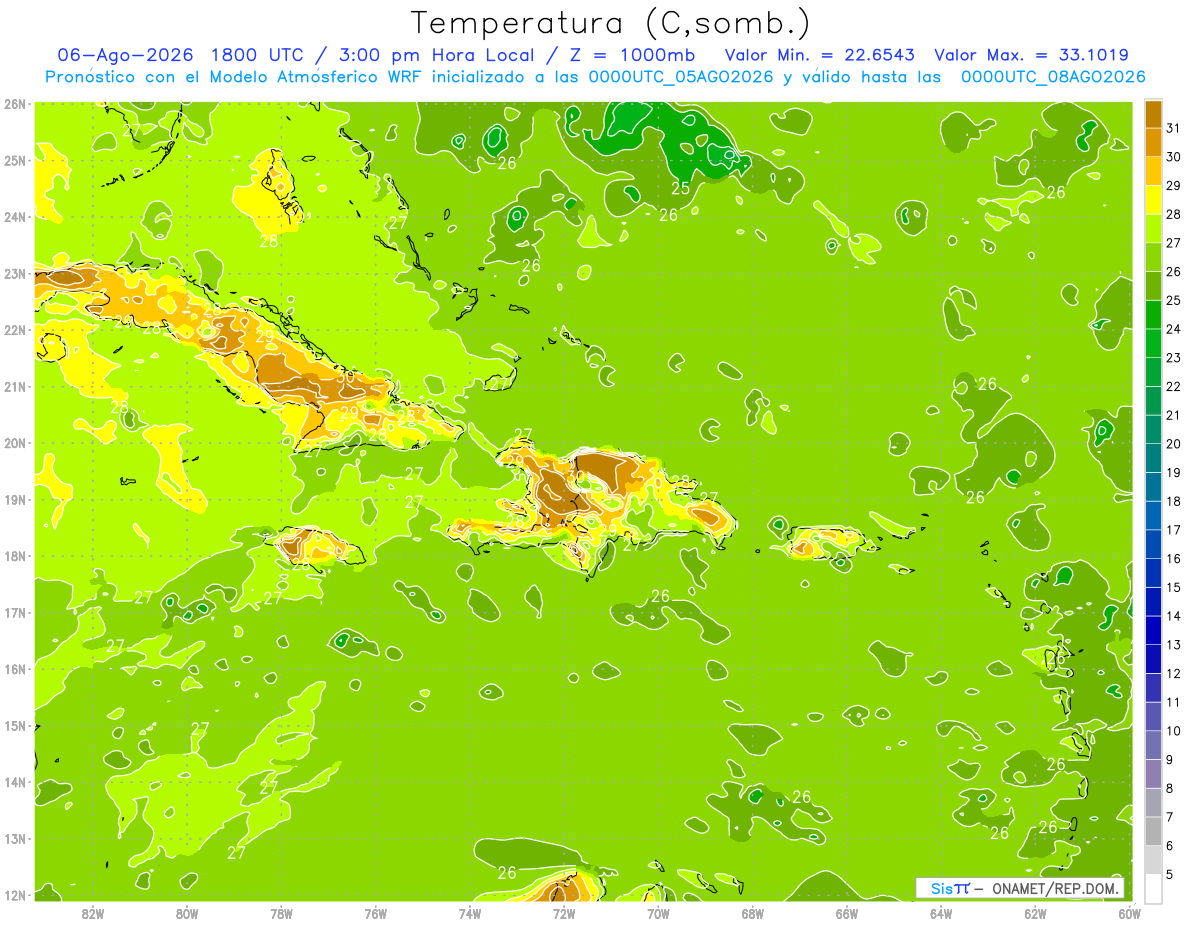
Task: Click the '78W' longitude axis label
Action: click(x=281, y=913)
